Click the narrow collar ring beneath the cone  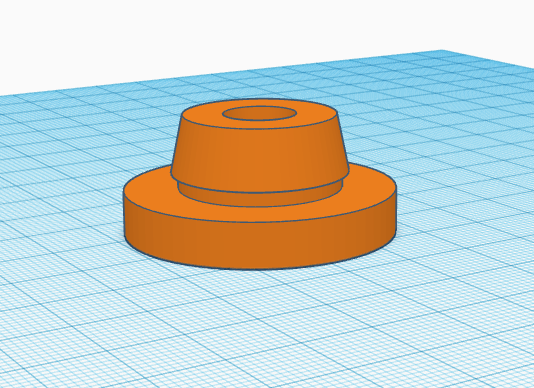[260, 199]
